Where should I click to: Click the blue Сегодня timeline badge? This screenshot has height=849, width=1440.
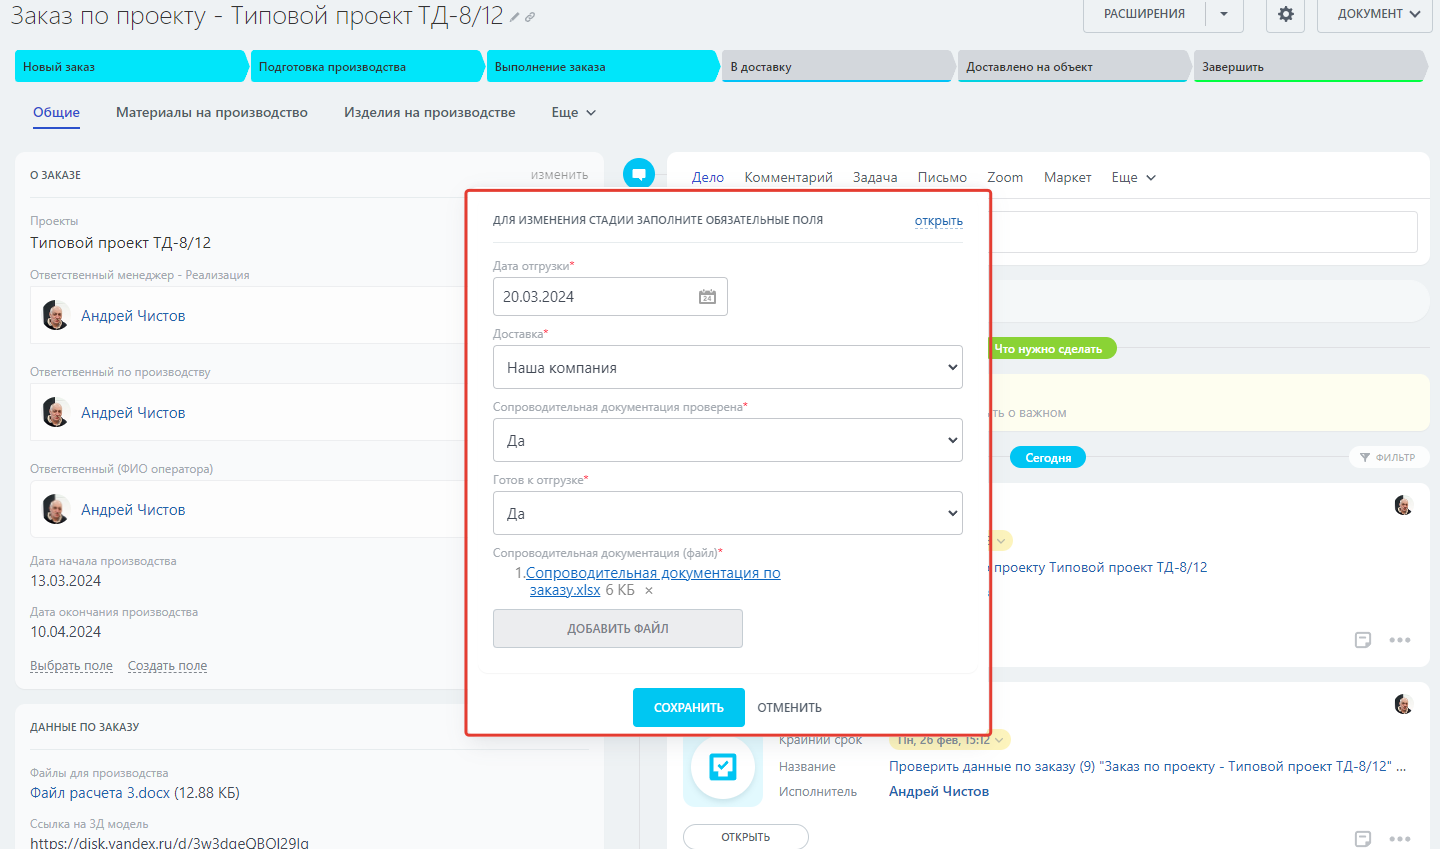click(x=1048, y=458)
